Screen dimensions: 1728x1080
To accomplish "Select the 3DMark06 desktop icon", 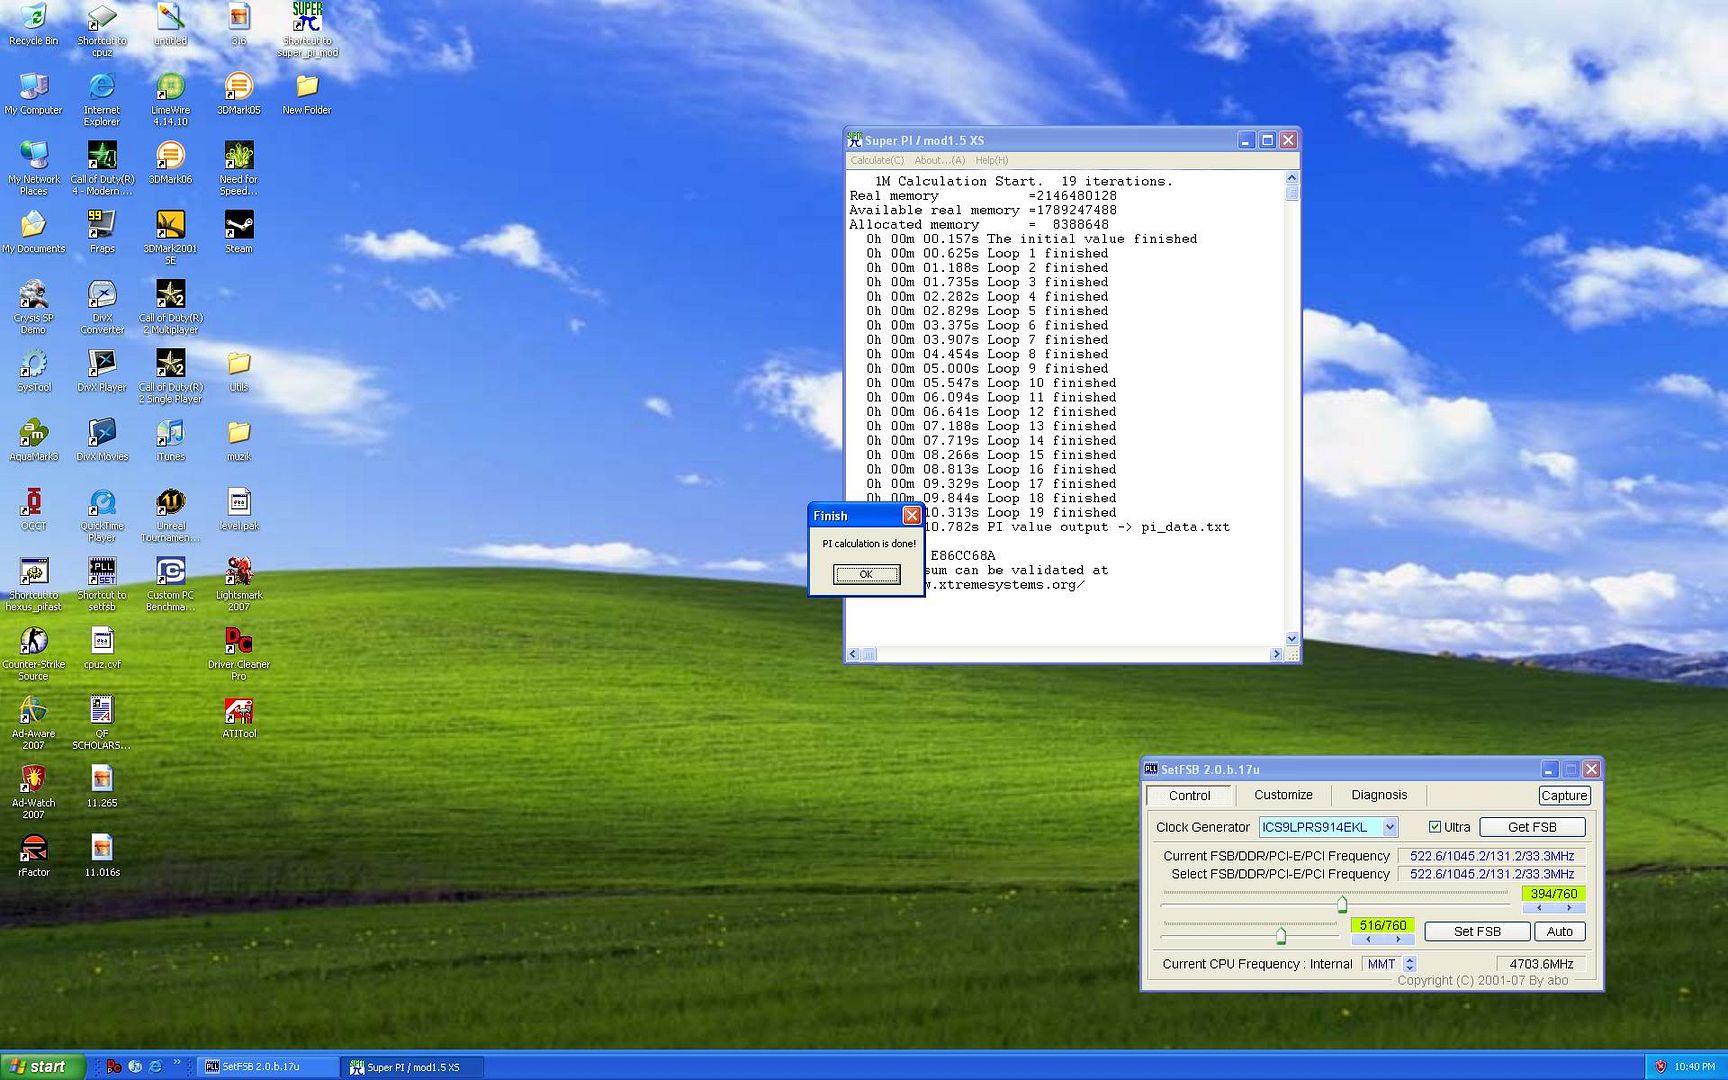I will tap(170, 163).
